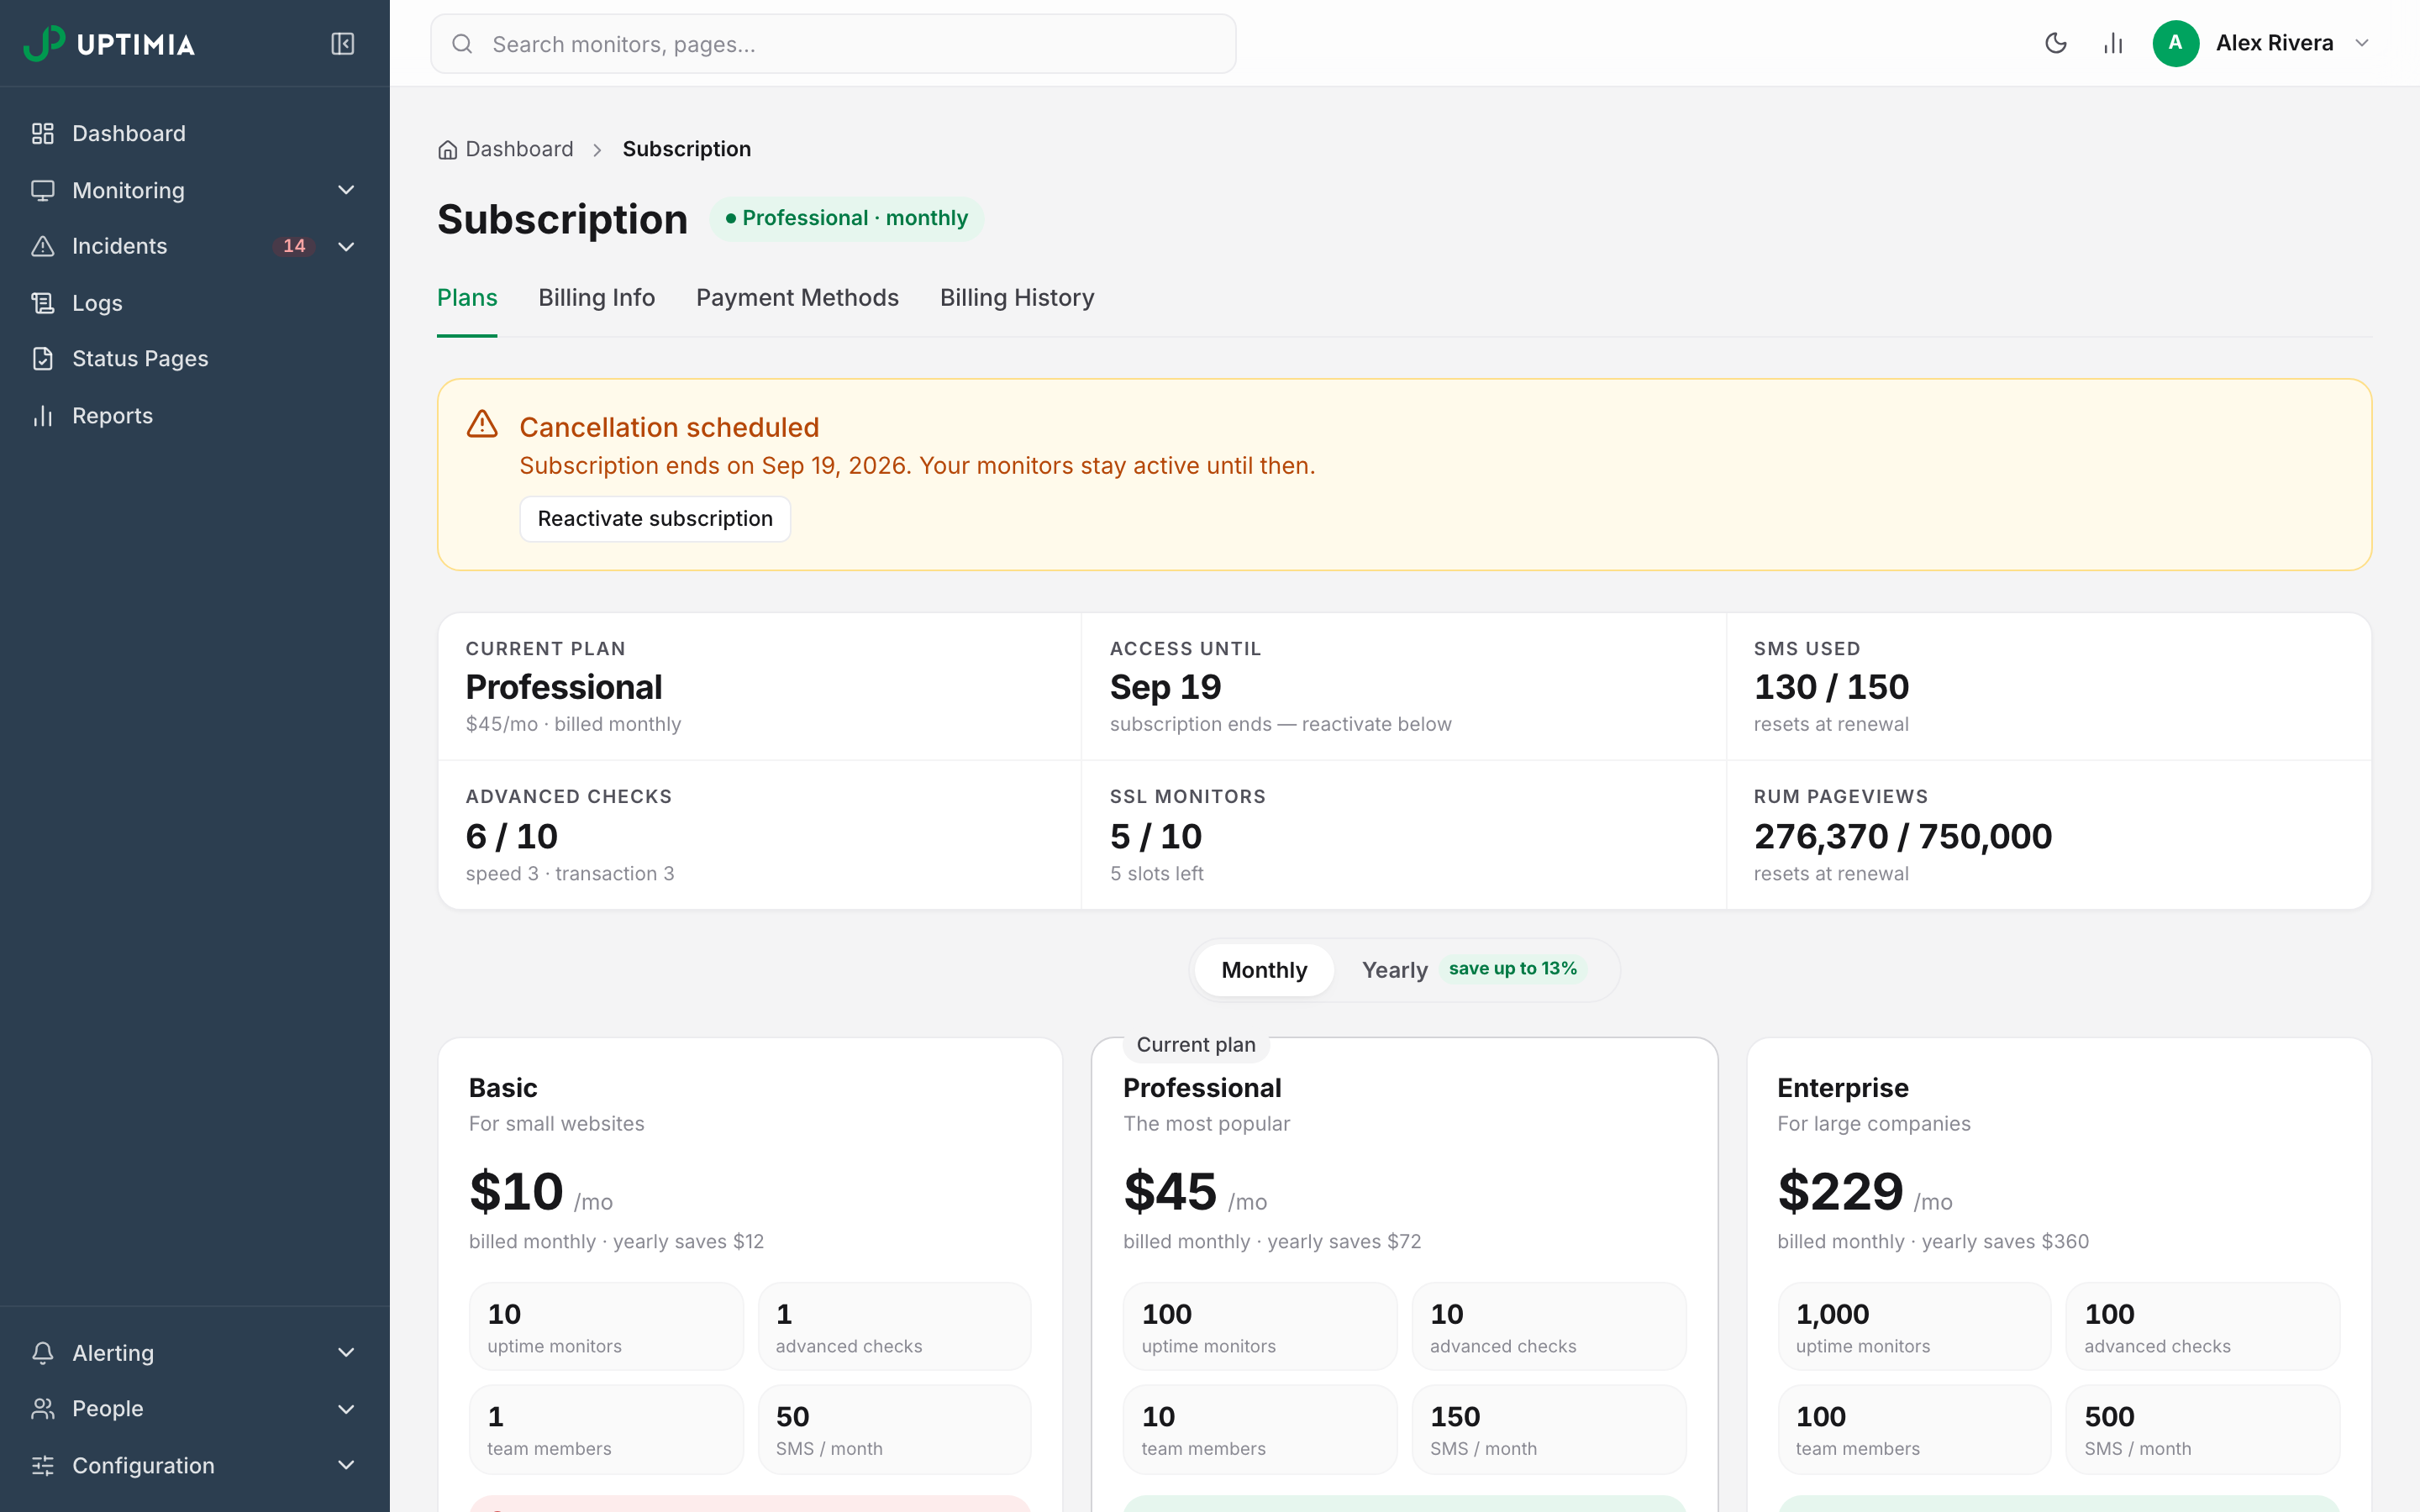2420x1512 pixels.
Task: Click the Basic plan title
Action: pos(503,1088)
